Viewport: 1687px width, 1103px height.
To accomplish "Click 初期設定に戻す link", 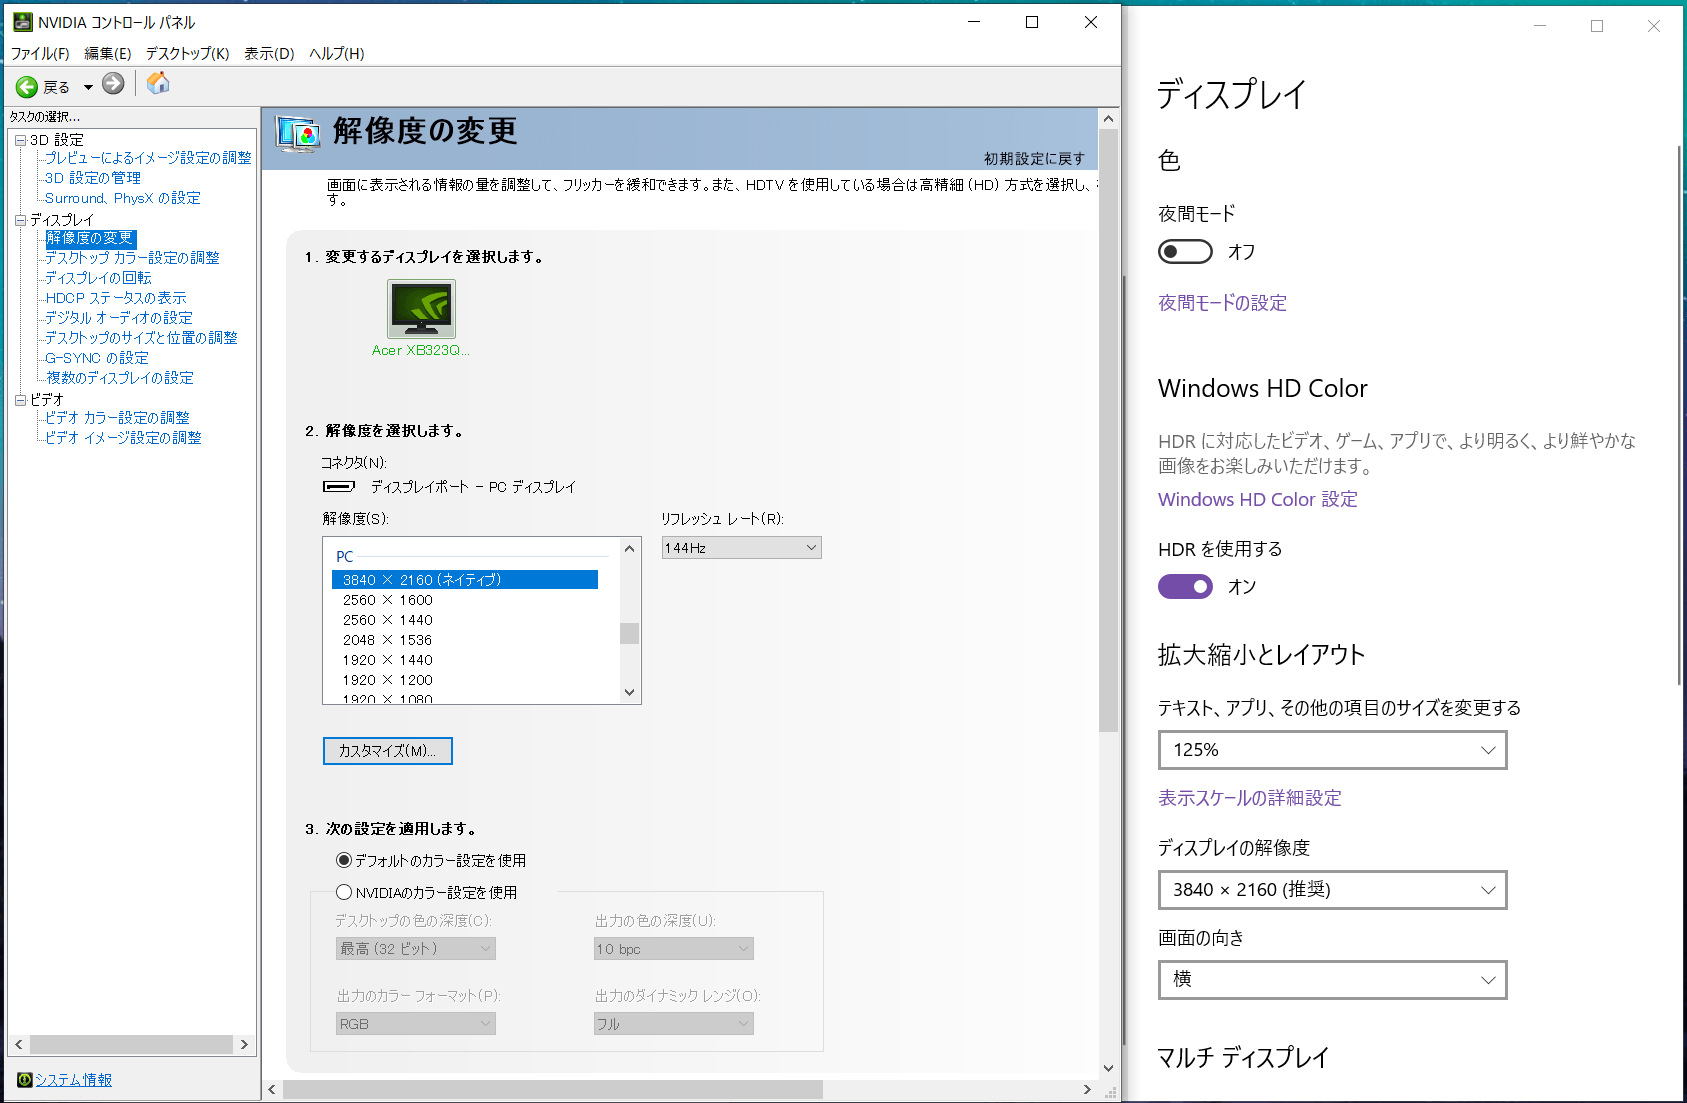I will pyautogui.click(x=1034, y=159).
